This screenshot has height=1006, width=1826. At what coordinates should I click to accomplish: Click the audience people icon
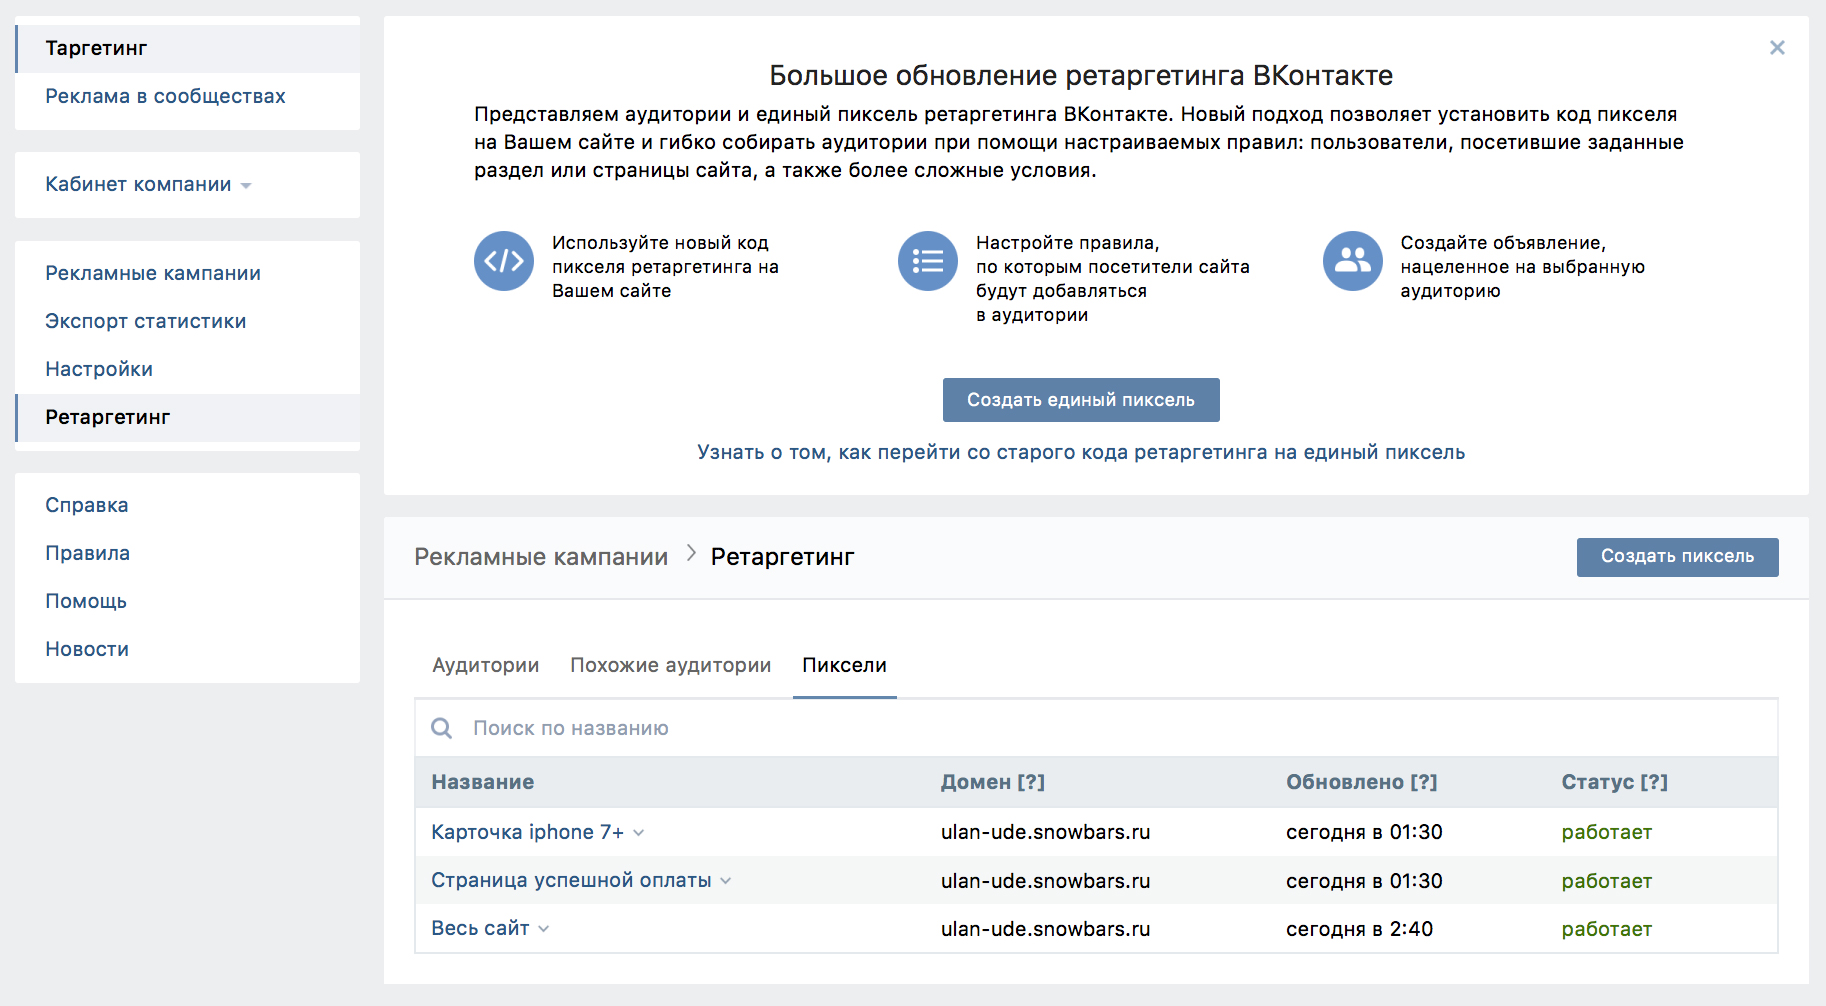[1353, 261]
